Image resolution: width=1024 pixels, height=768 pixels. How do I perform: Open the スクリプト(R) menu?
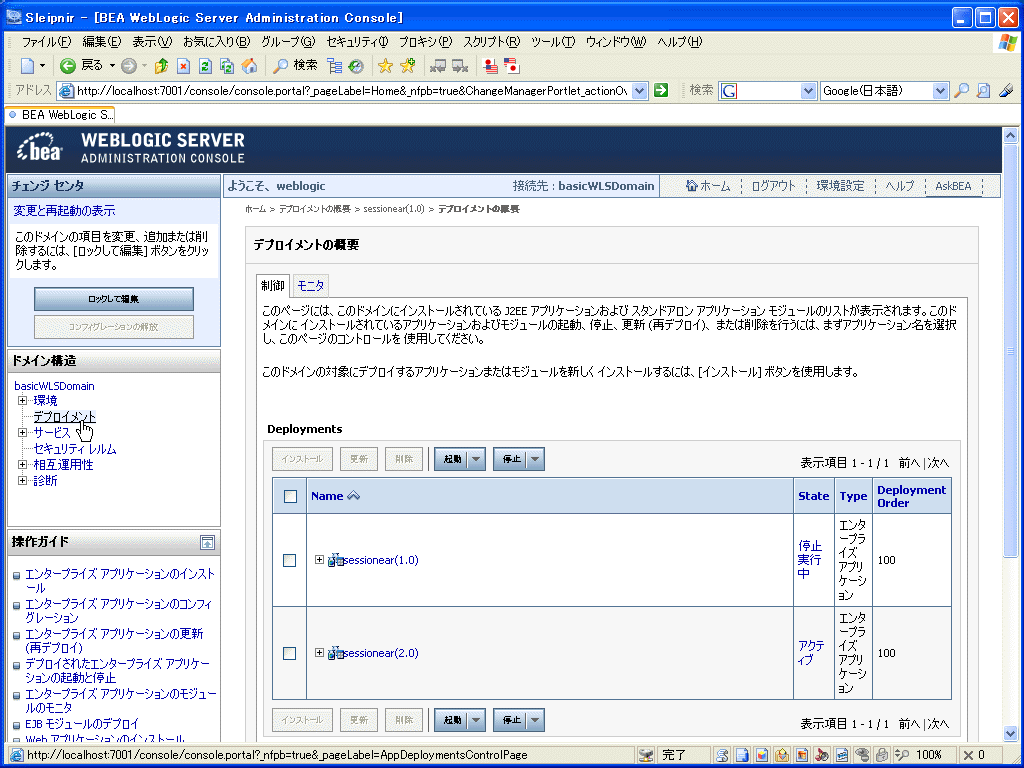[492, 42]
